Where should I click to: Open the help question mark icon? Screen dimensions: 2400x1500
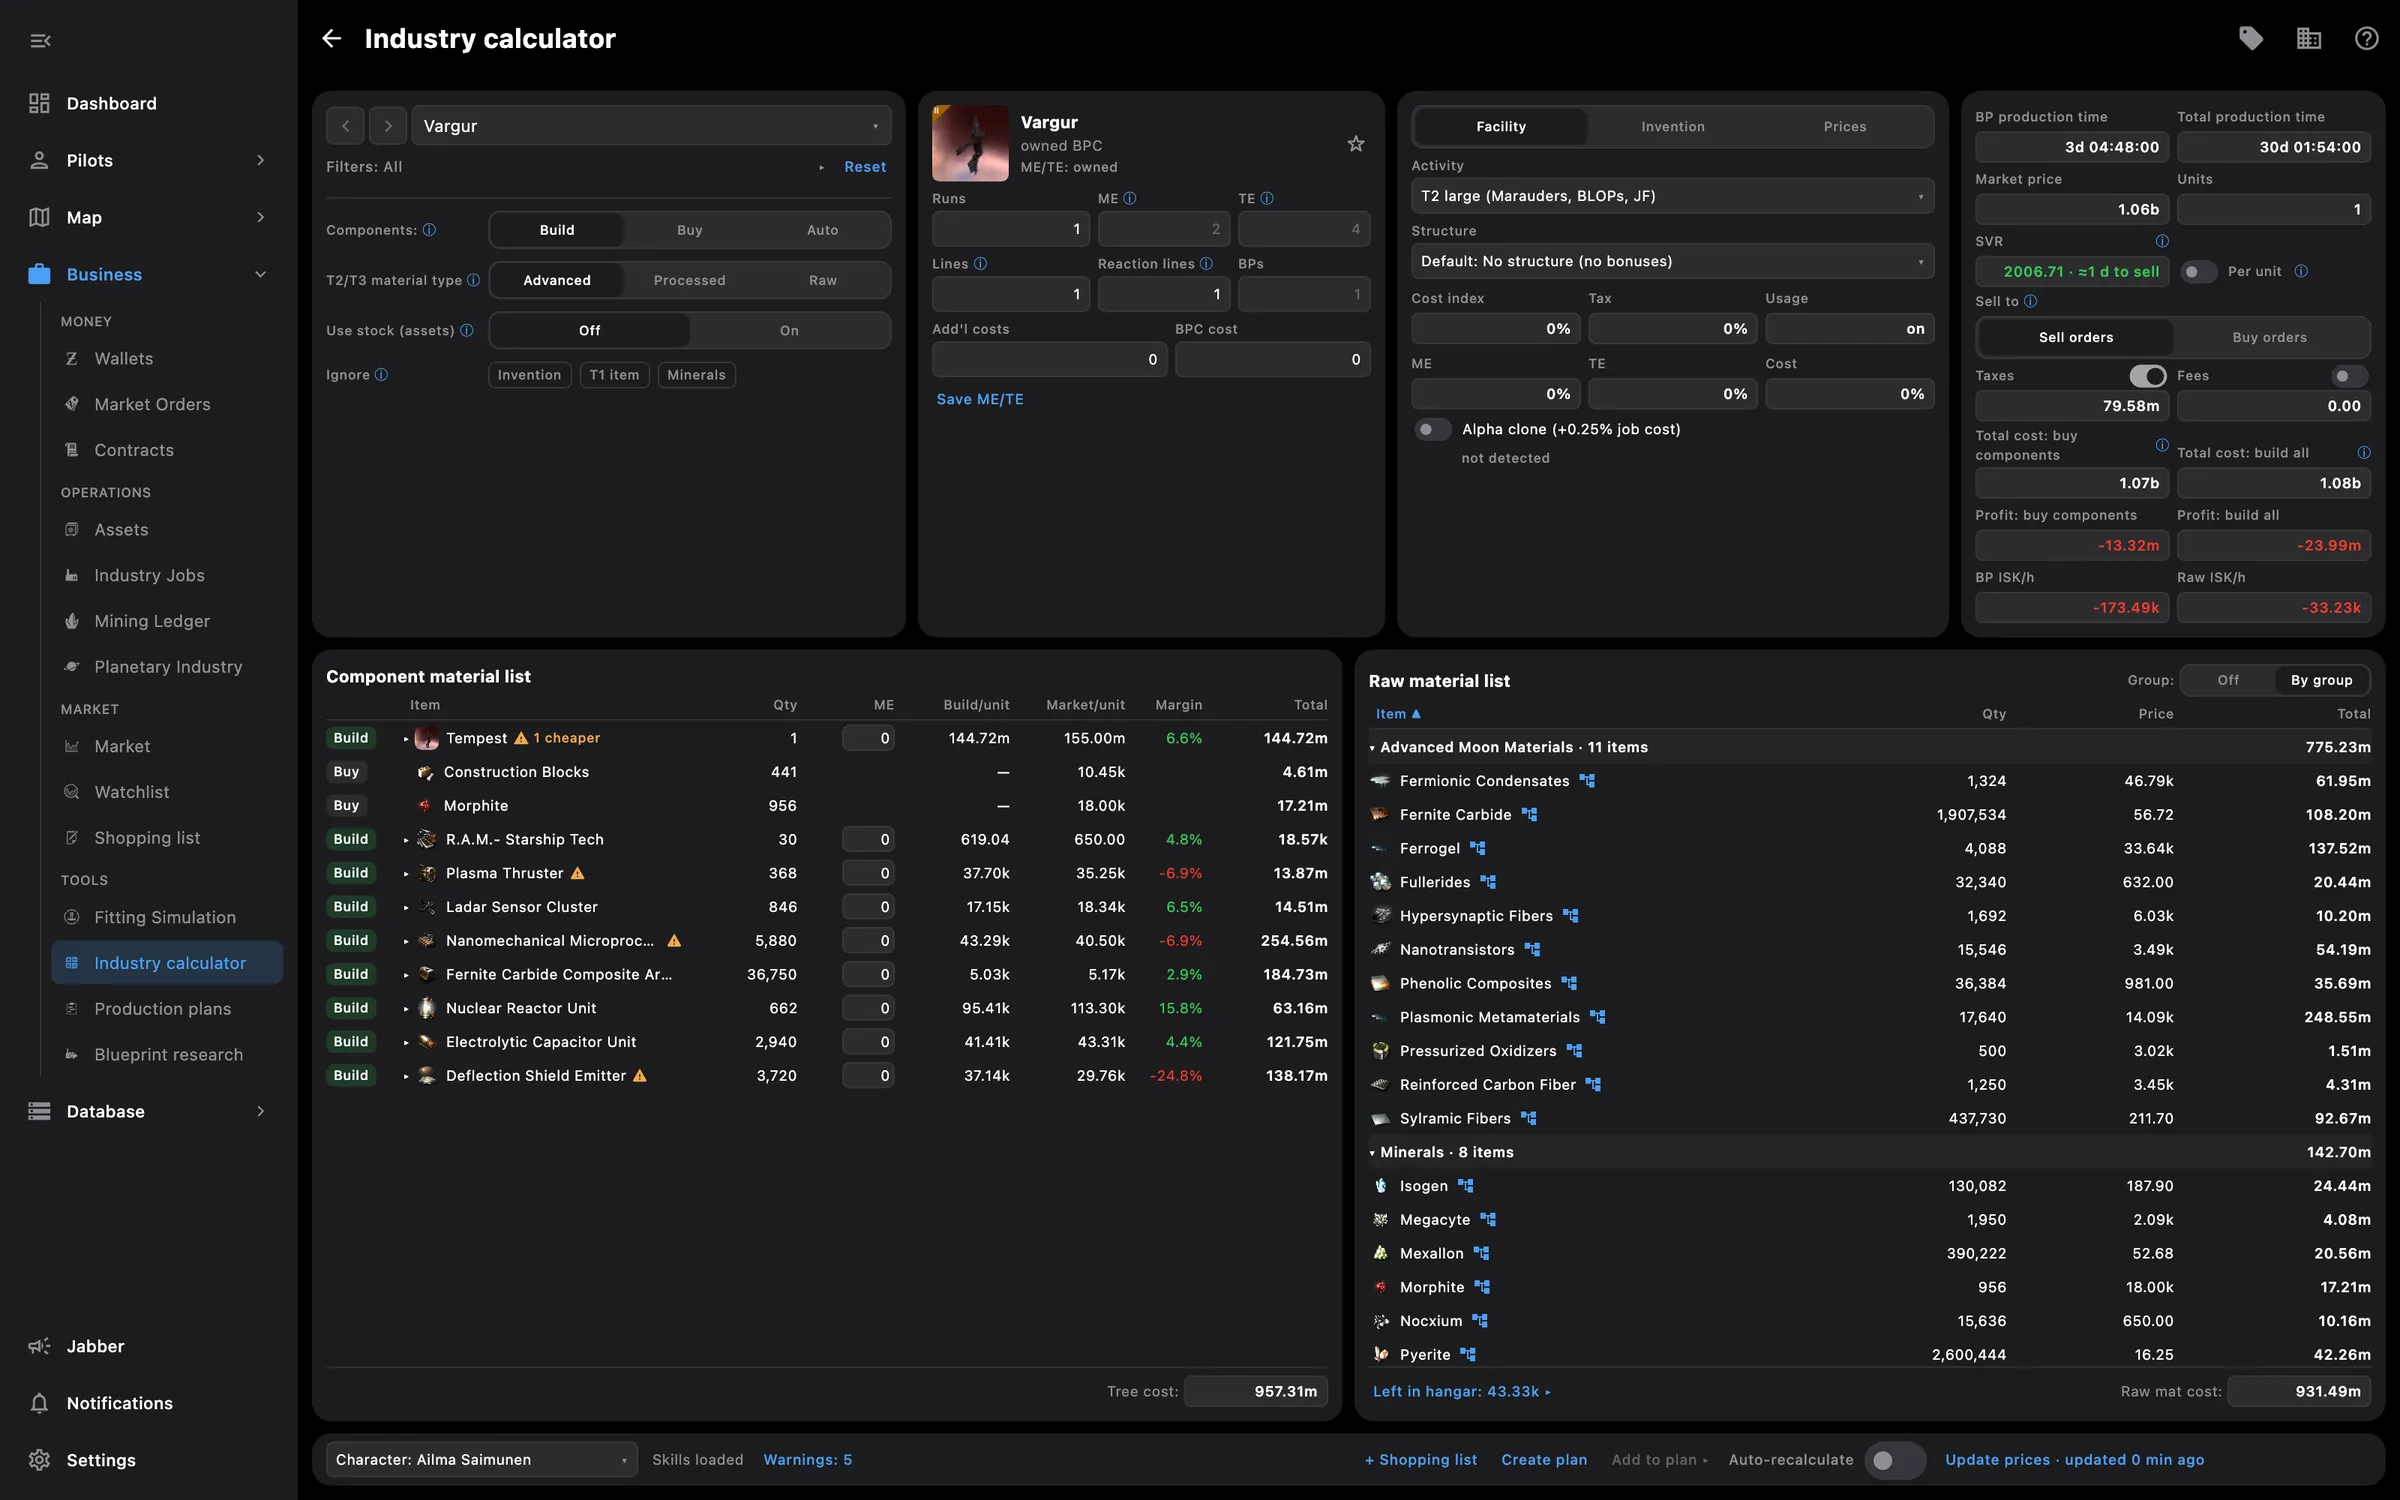(x=2366, y=38)
